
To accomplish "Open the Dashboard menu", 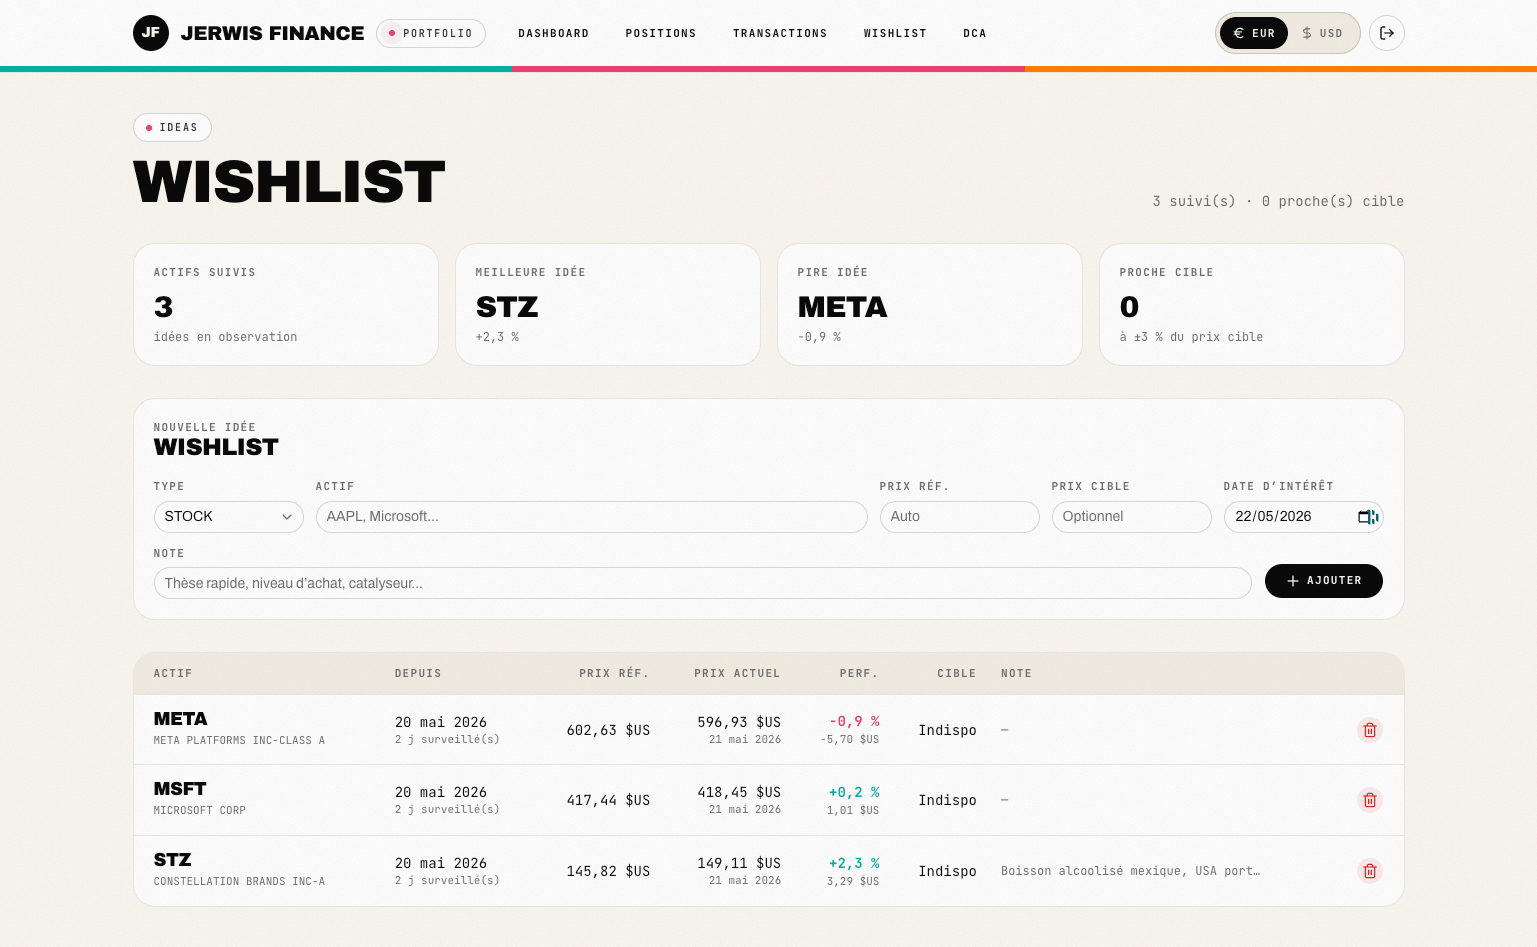I will (x=553, y=34).
